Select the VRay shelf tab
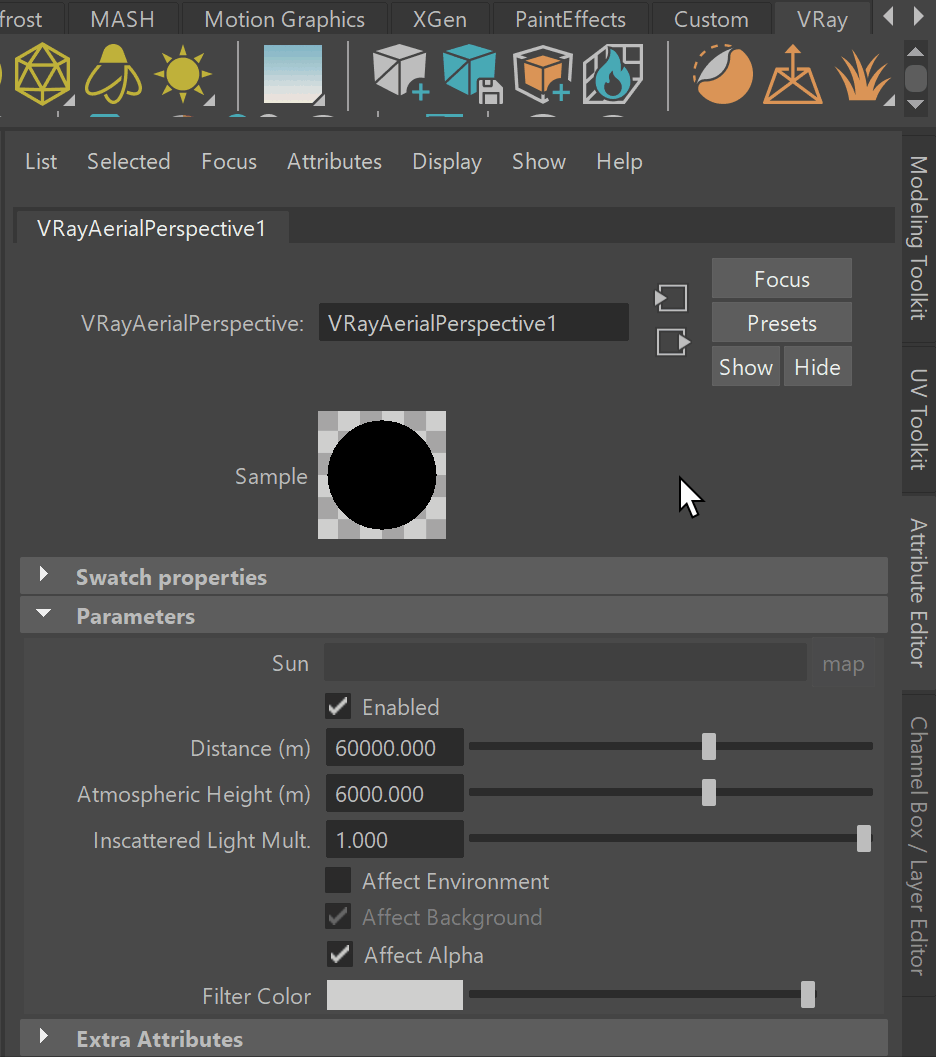936x1057 pixels. click(822, 19)
